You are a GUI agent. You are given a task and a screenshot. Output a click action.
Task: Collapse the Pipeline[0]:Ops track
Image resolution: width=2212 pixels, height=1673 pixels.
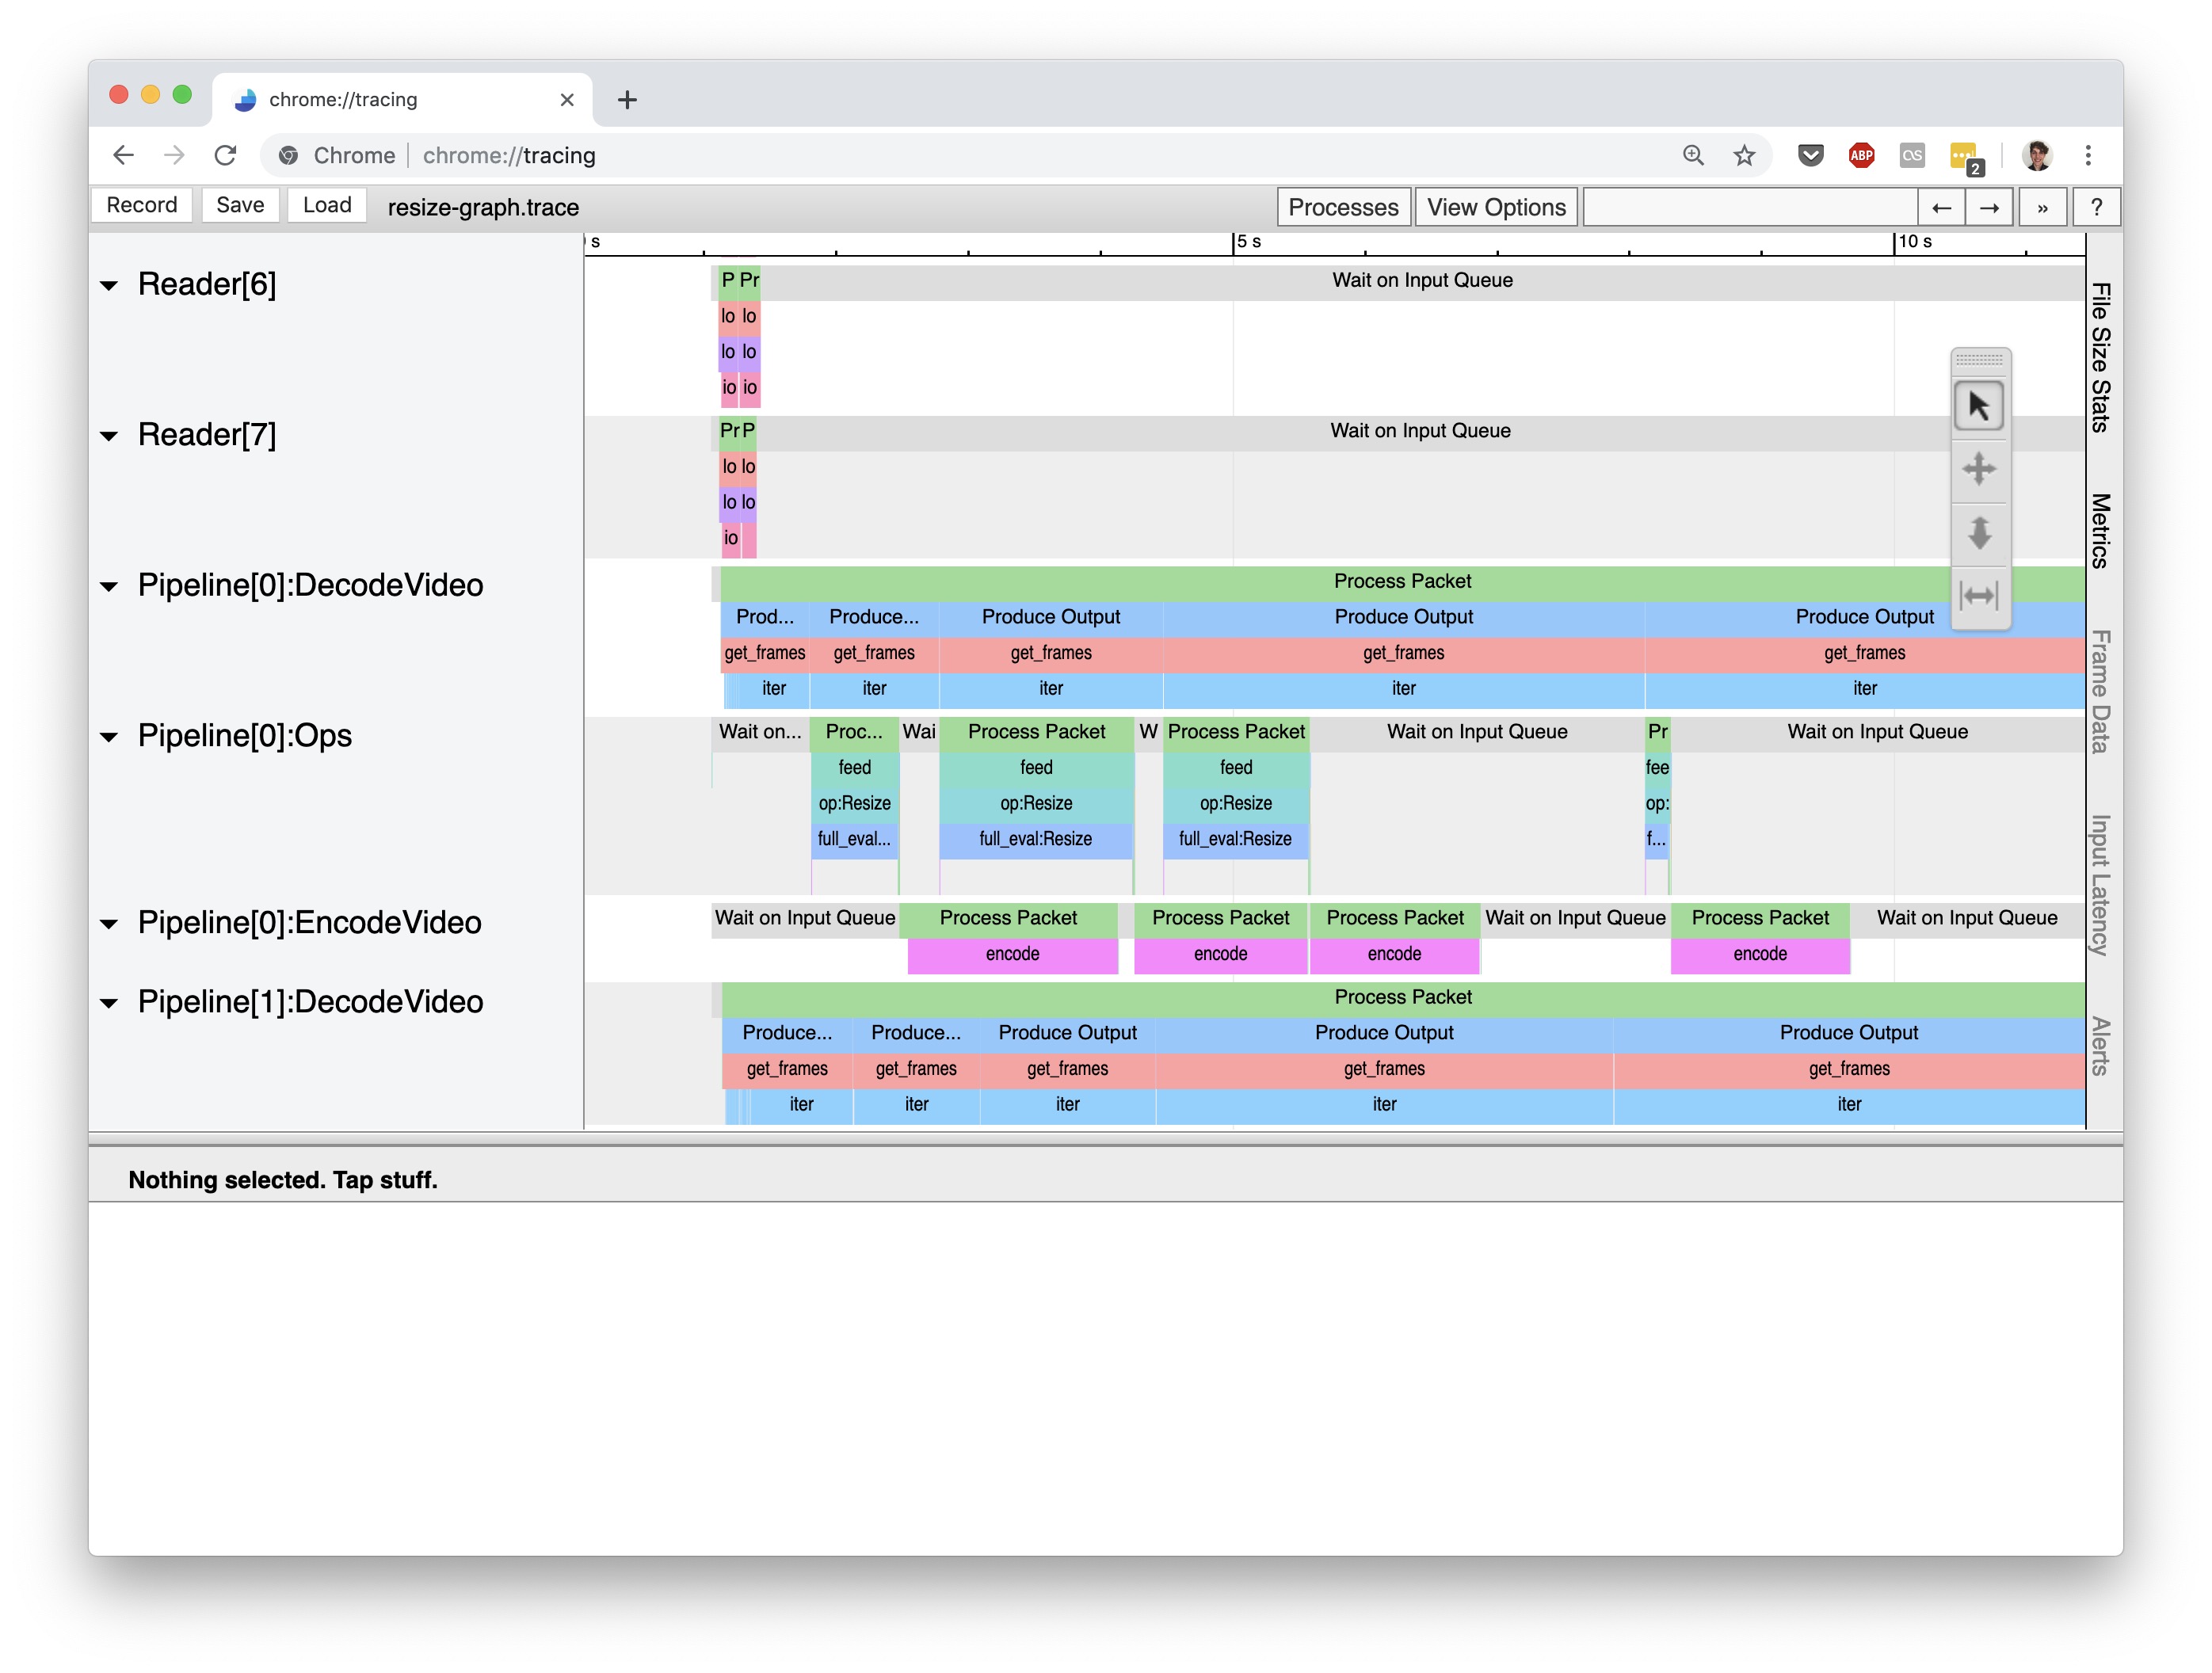click(109, 737)
